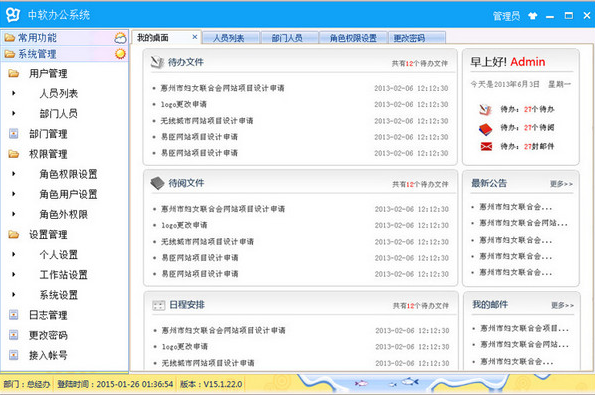Select 日志管理 in the sidebar
The image size is (595, 395).
click(x=48, y=315)
